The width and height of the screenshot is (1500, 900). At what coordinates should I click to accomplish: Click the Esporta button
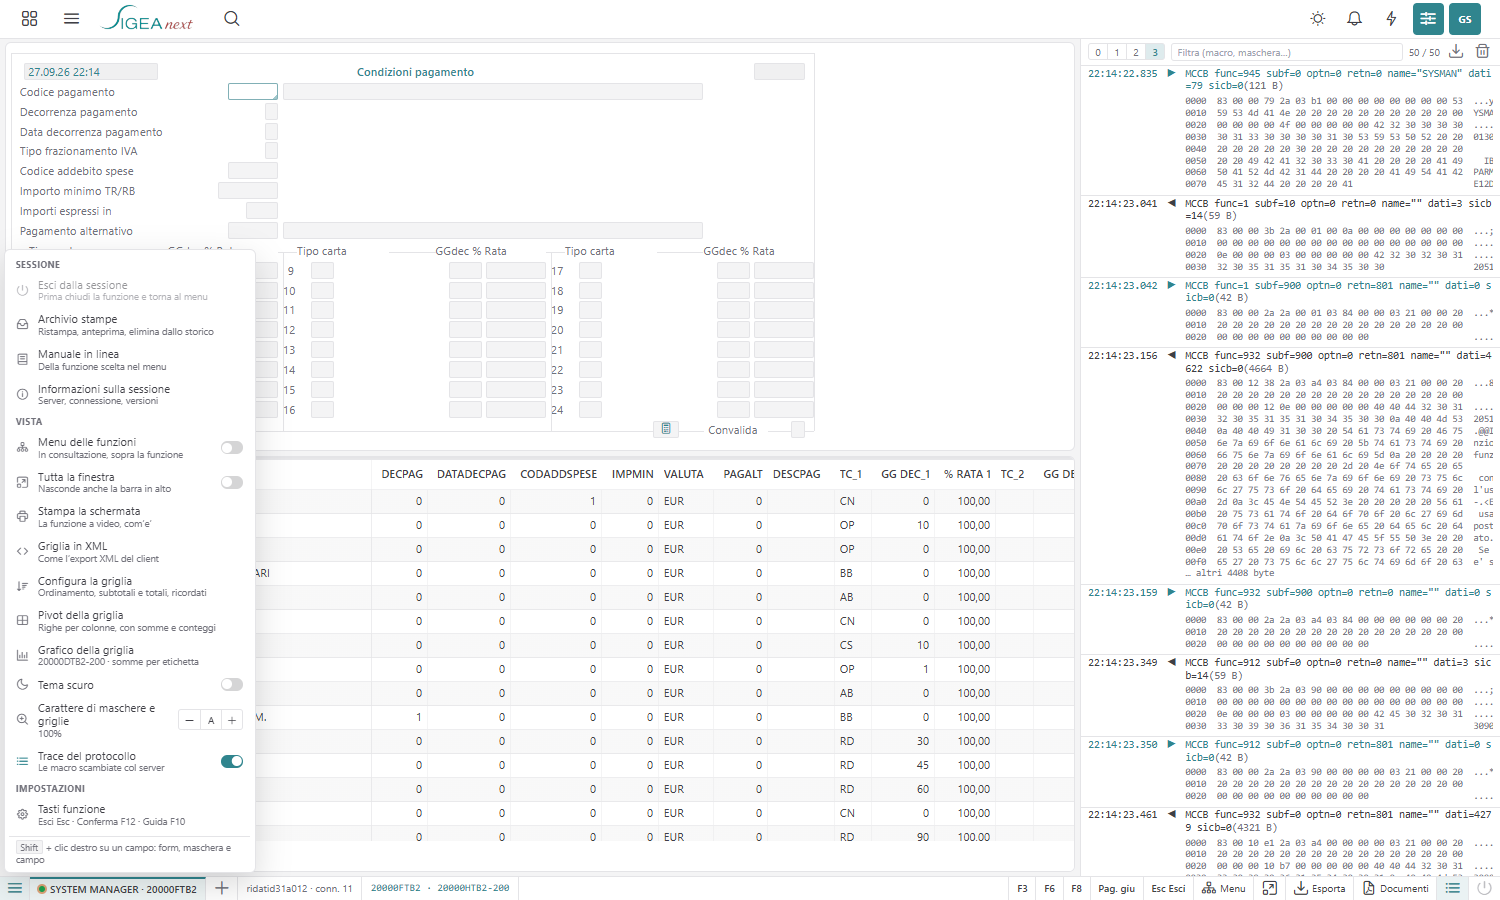tap(1320, 888)
